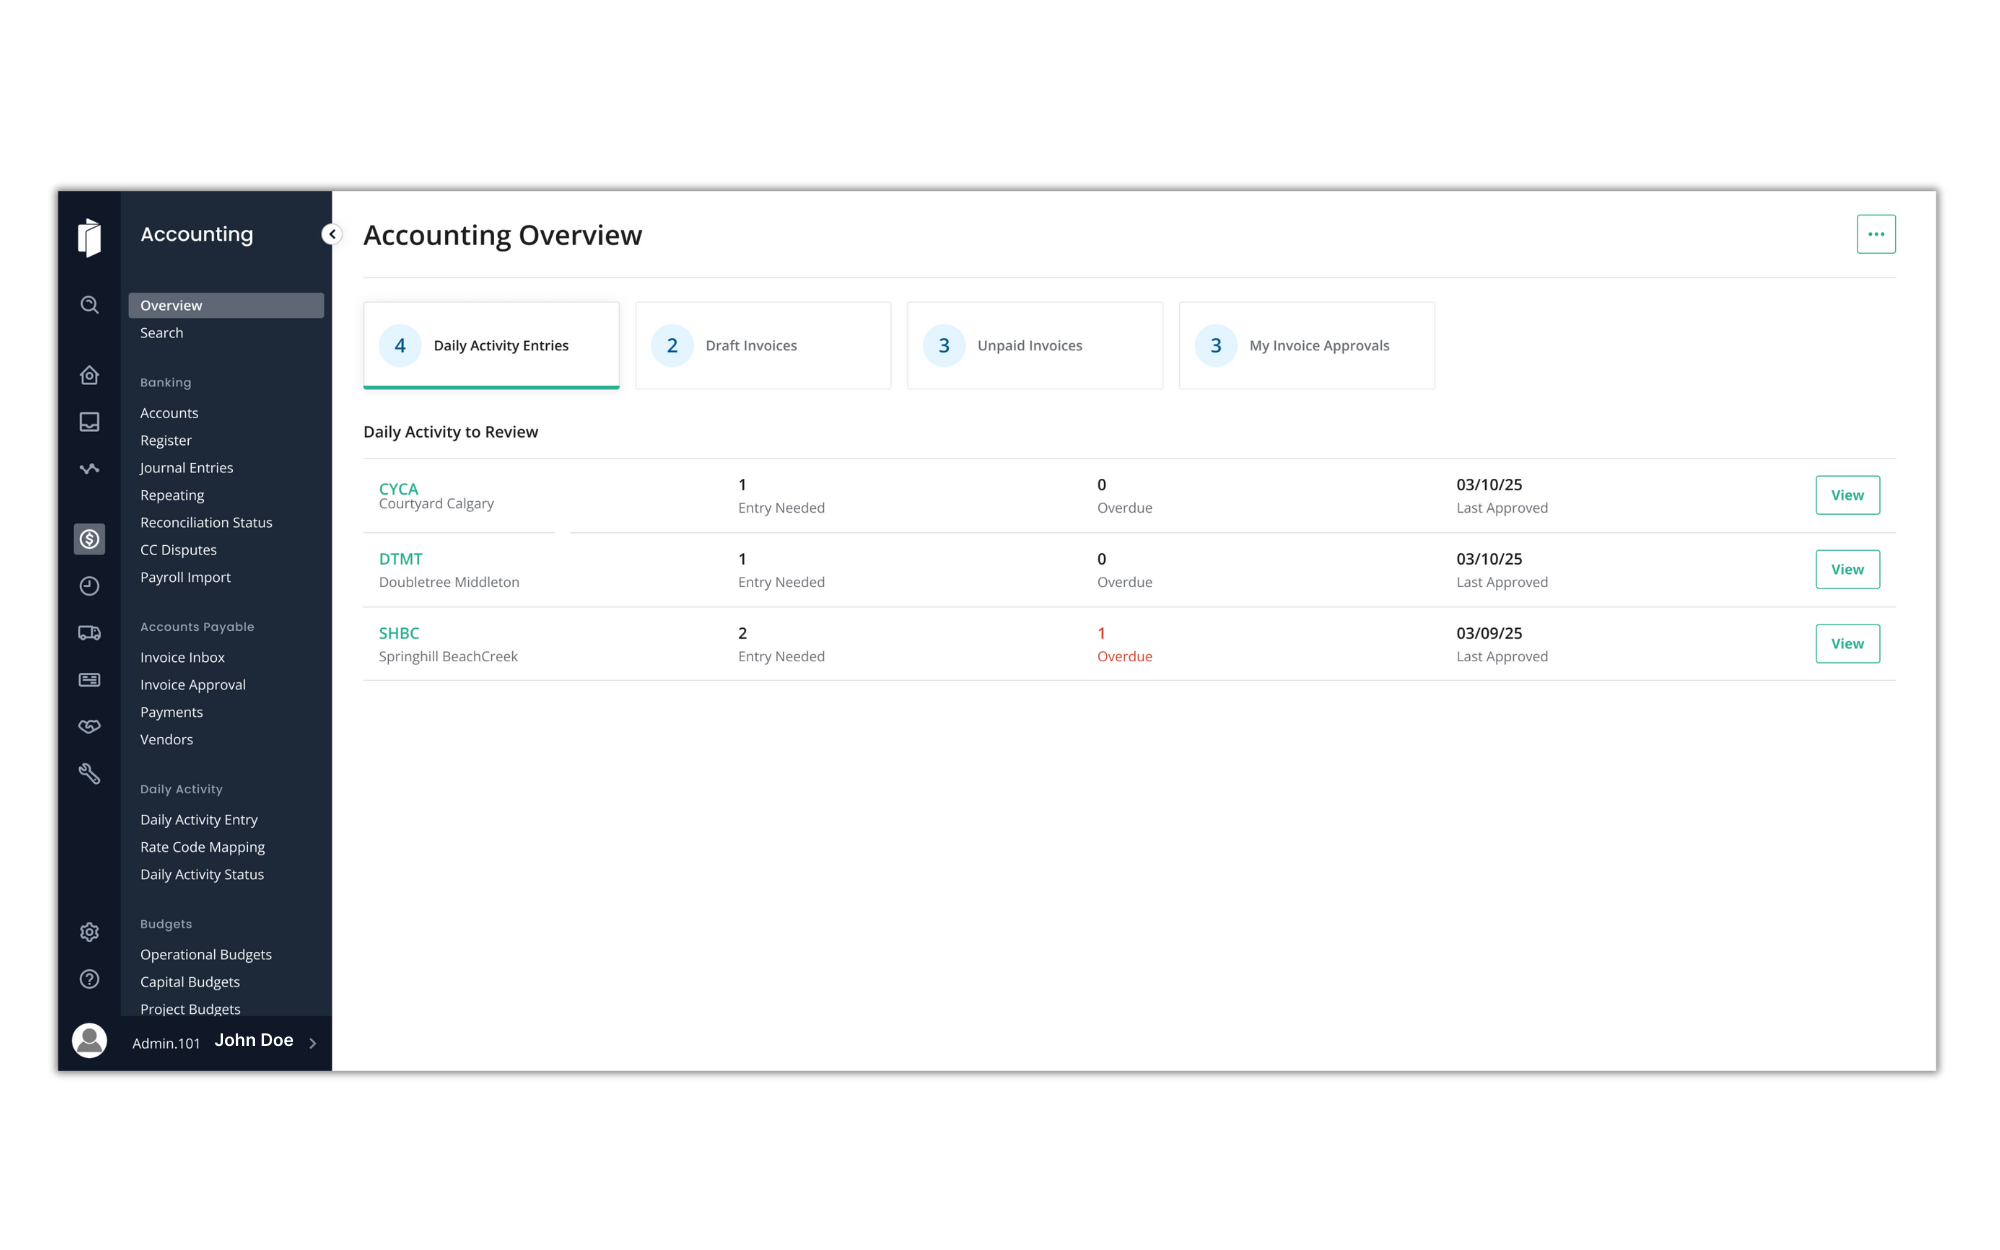Open the search magnifier icon in rail
The height and width of the screenshot is (1250, 2000).
tap(89, 305)
